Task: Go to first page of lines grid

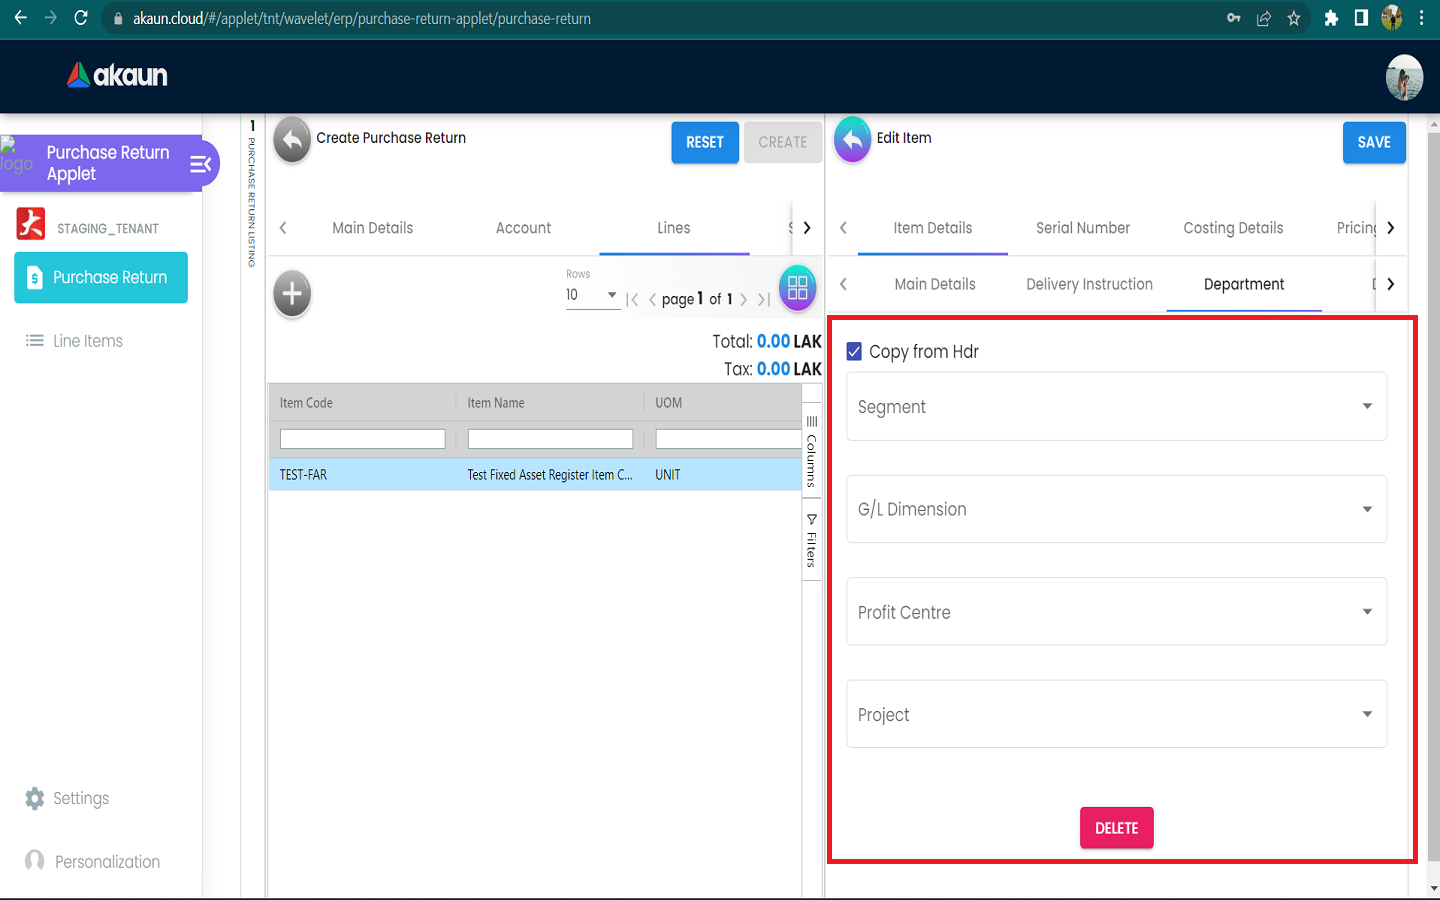Action: (632, 300)
